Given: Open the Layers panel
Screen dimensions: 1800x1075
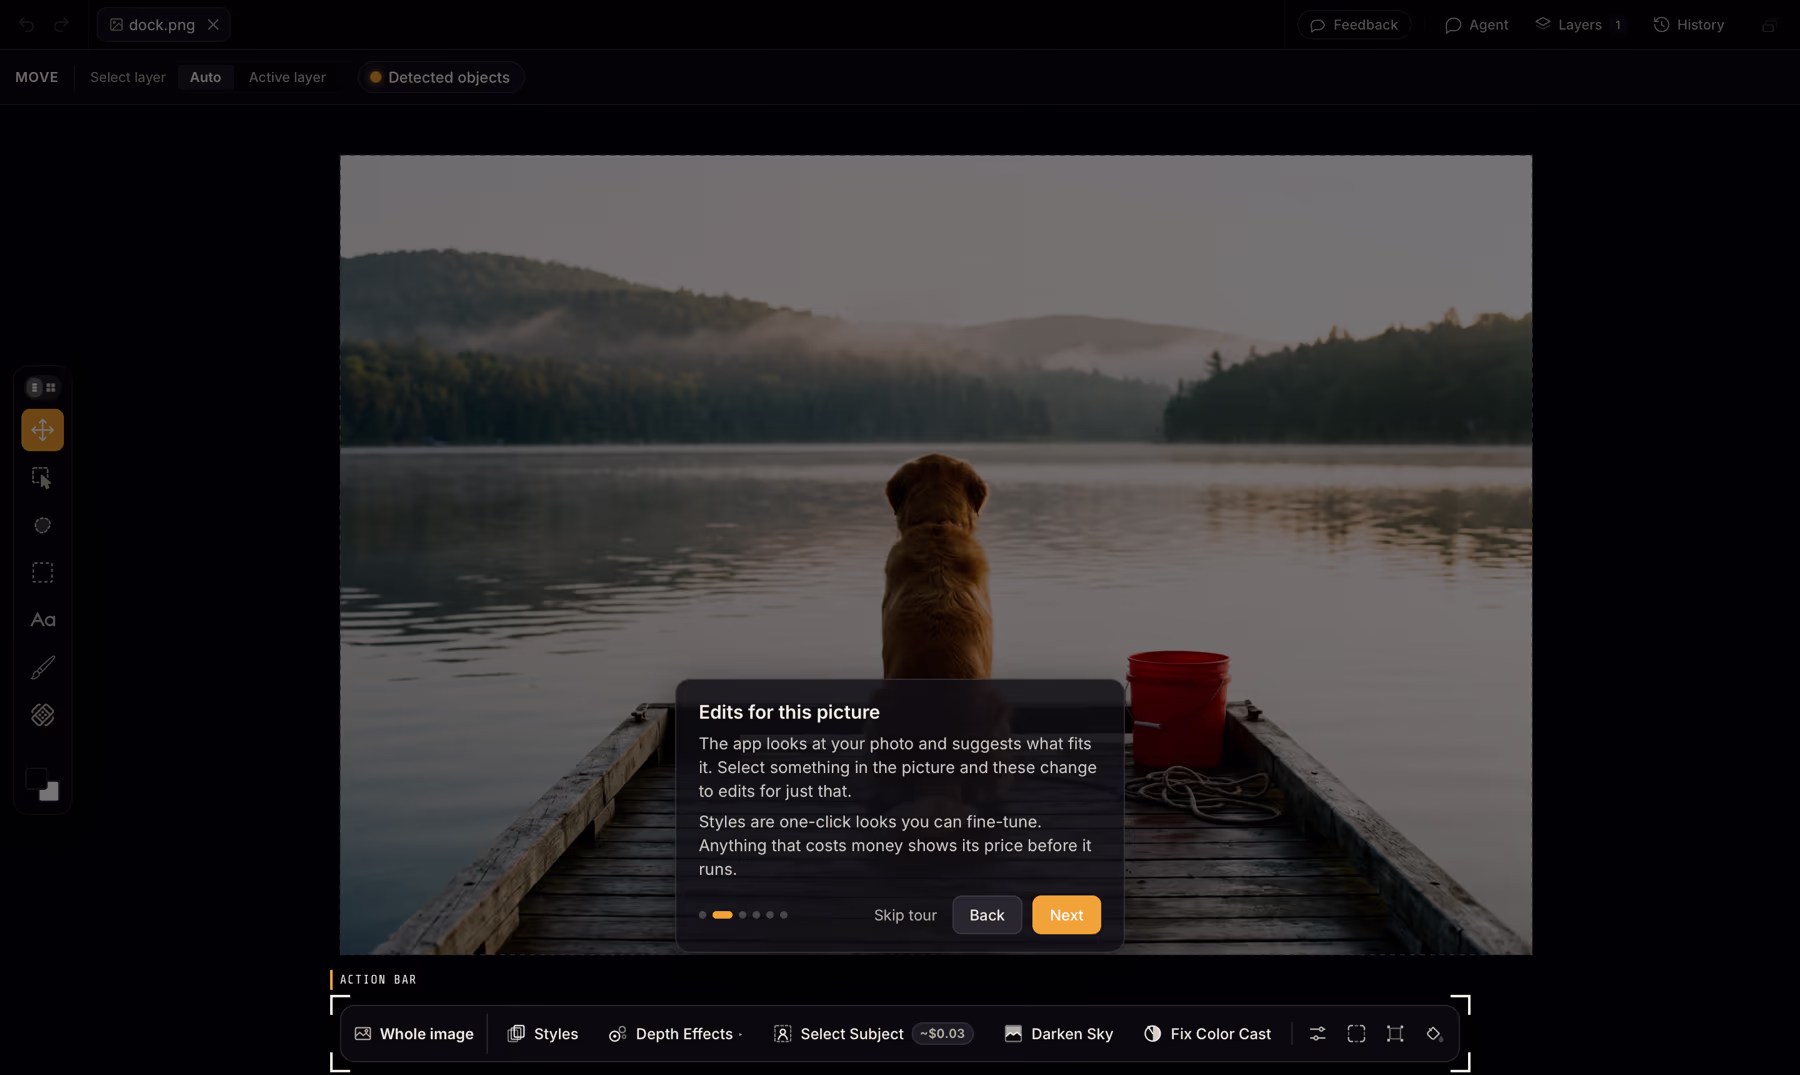Looking at the screenshot, I should pos(1579,25).
